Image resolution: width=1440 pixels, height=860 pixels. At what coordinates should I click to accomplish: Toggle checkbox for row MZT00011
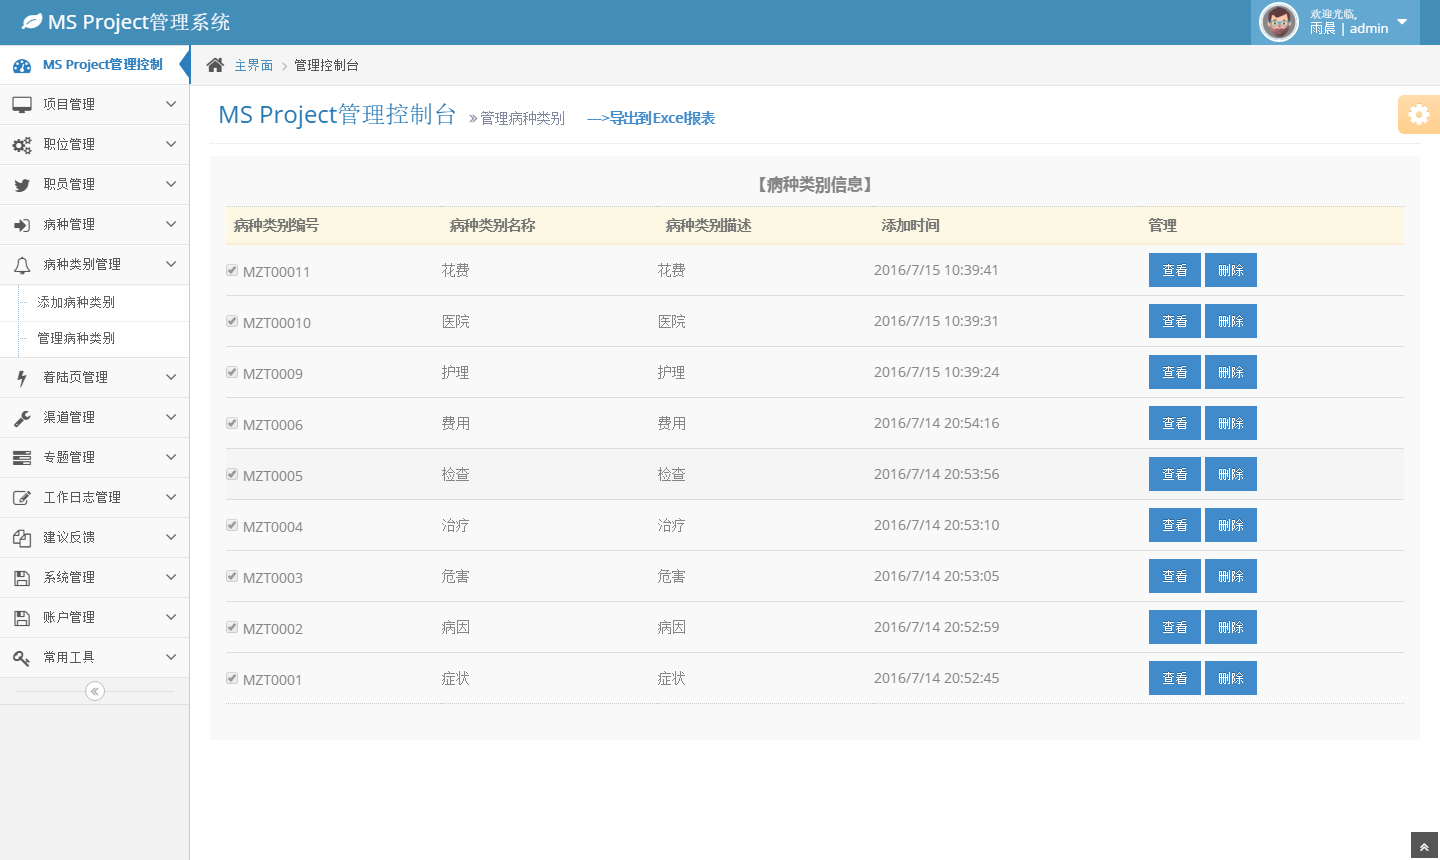click(232, 270)
